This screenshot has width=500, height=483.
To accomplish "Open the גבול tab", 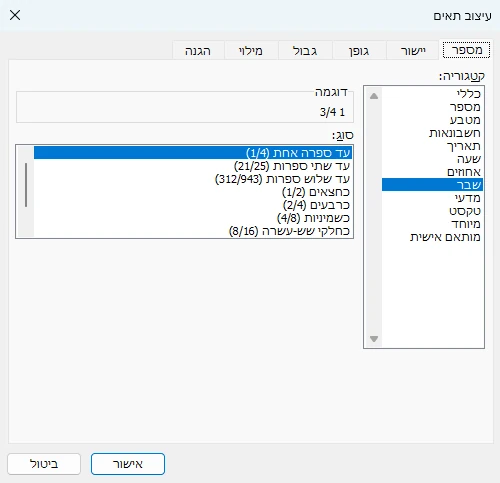I will point(305,51).
